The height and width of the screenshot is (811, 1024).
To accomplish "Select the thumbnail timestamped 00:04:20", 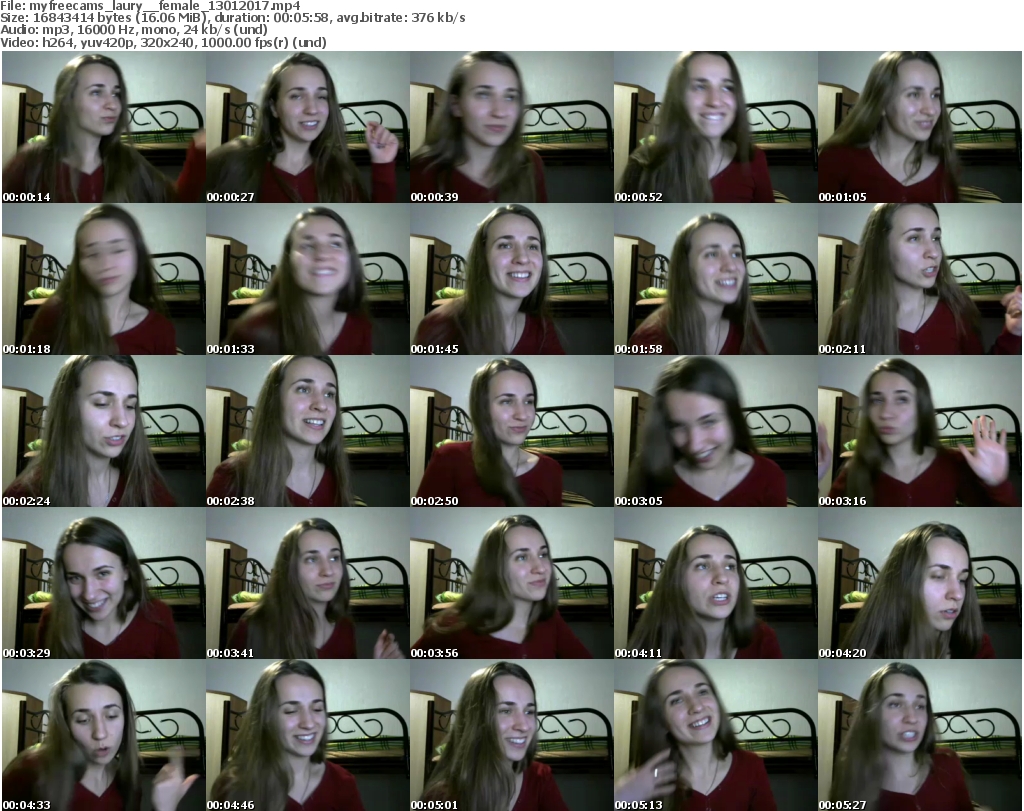I will point(920,583).
